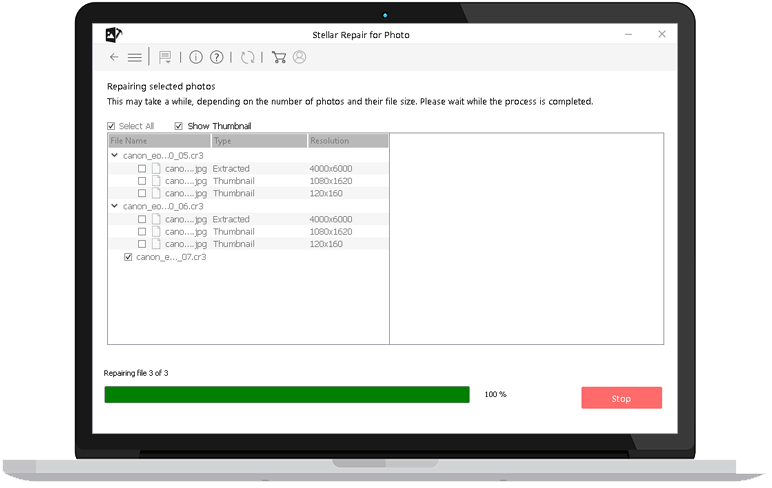772x488 pixels.
Task: Check the 120x160 Thumbnail under _06.cr3
Action: point(142,244)
